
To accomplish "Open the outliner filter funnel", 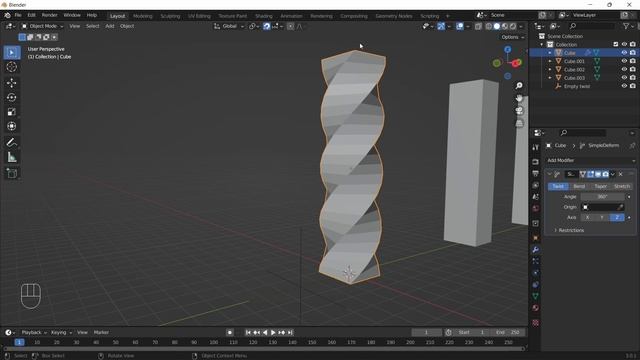I will click(x=626, y=26).
